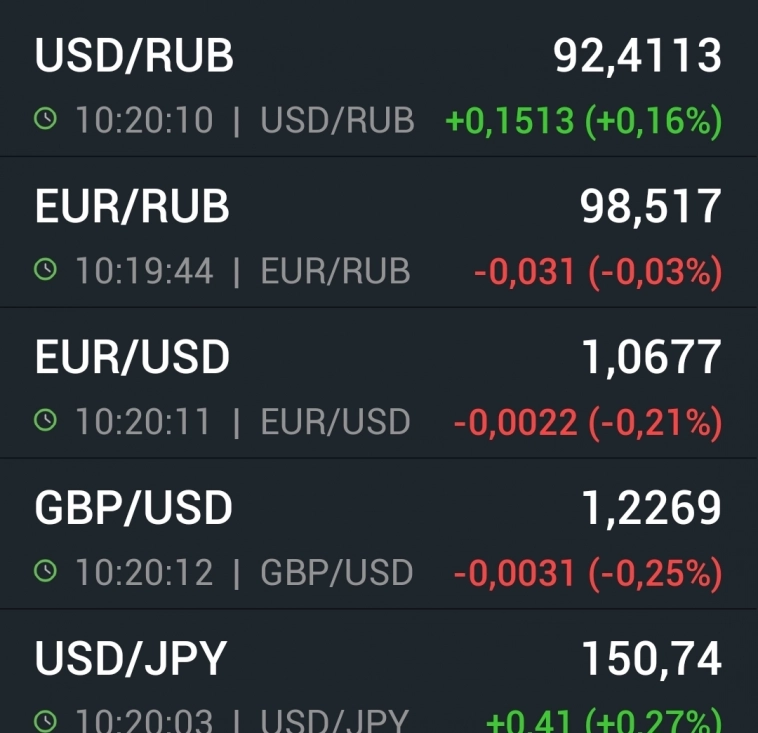Click the clock icon beside USD/RUB timestamp
The image size is (758, 733).
(x=45, y=120)
